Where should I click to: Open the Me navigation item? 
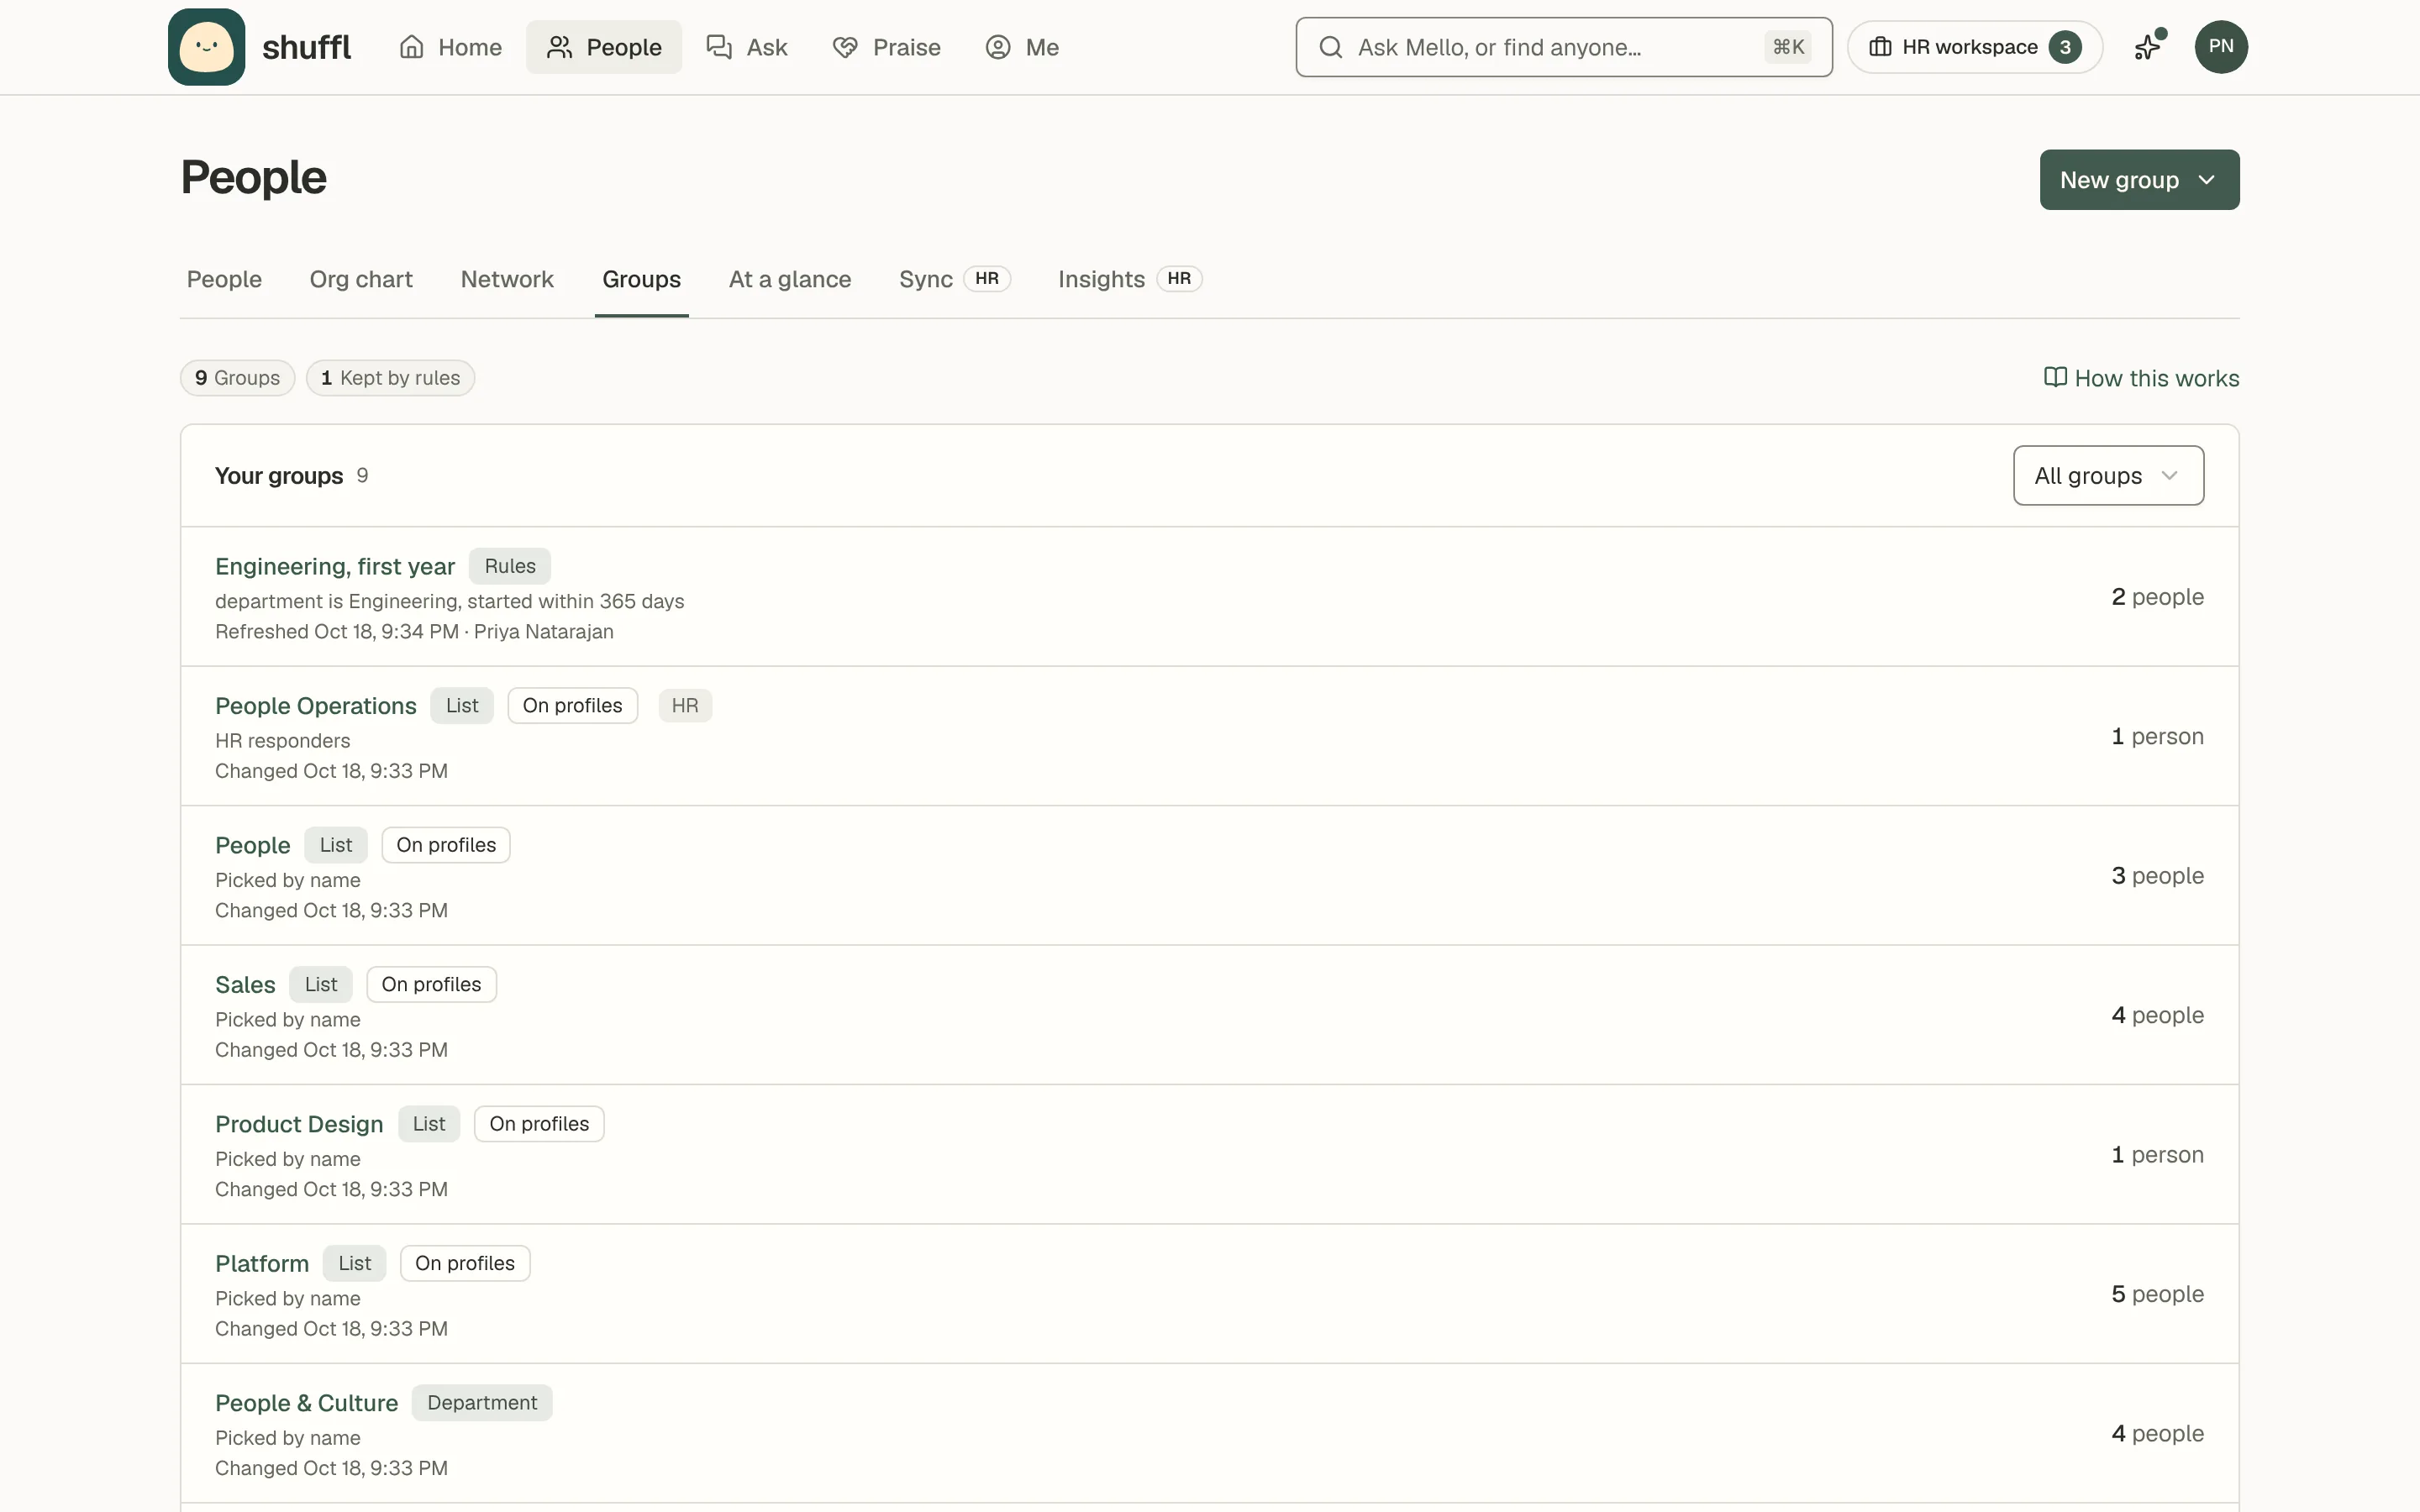[x=1022, y=47]
